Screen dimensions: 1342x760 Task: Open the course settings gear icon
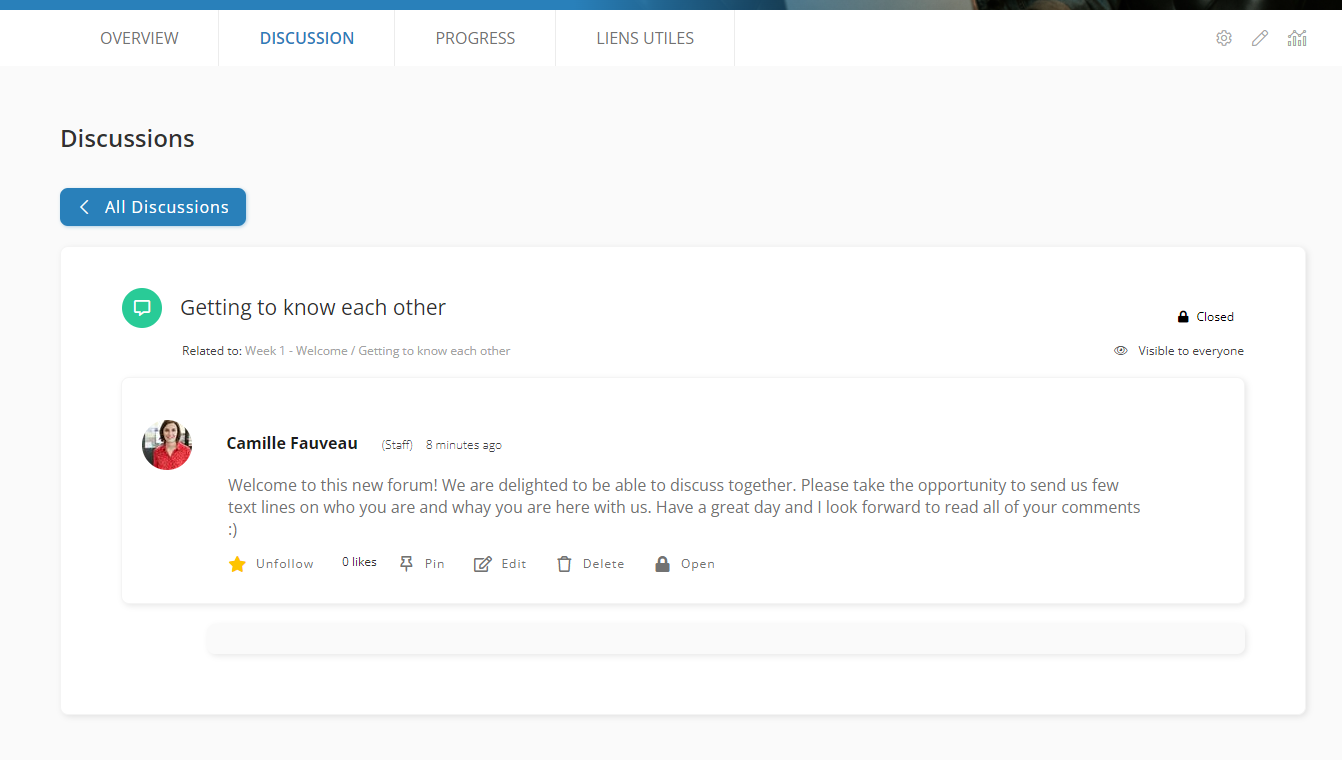click(x=1224, y=38)
